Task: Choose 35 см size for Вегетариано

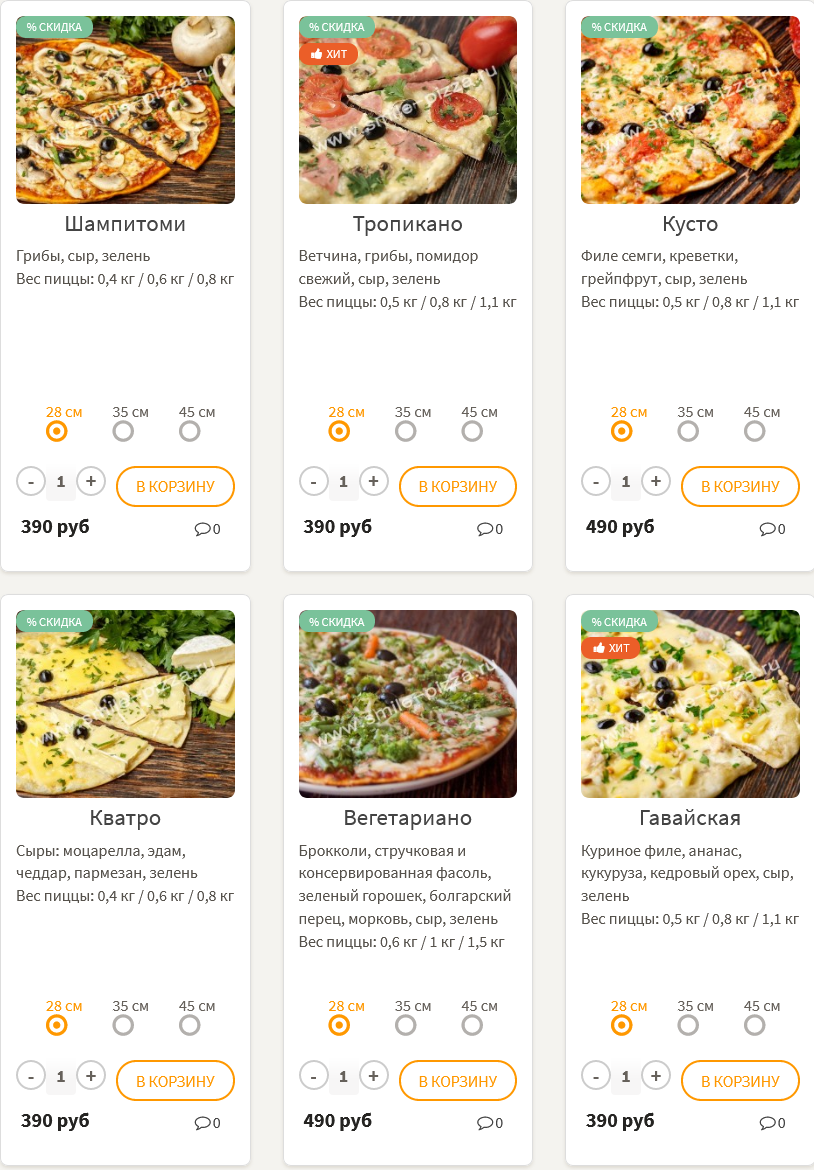Action: [405, 1025]
